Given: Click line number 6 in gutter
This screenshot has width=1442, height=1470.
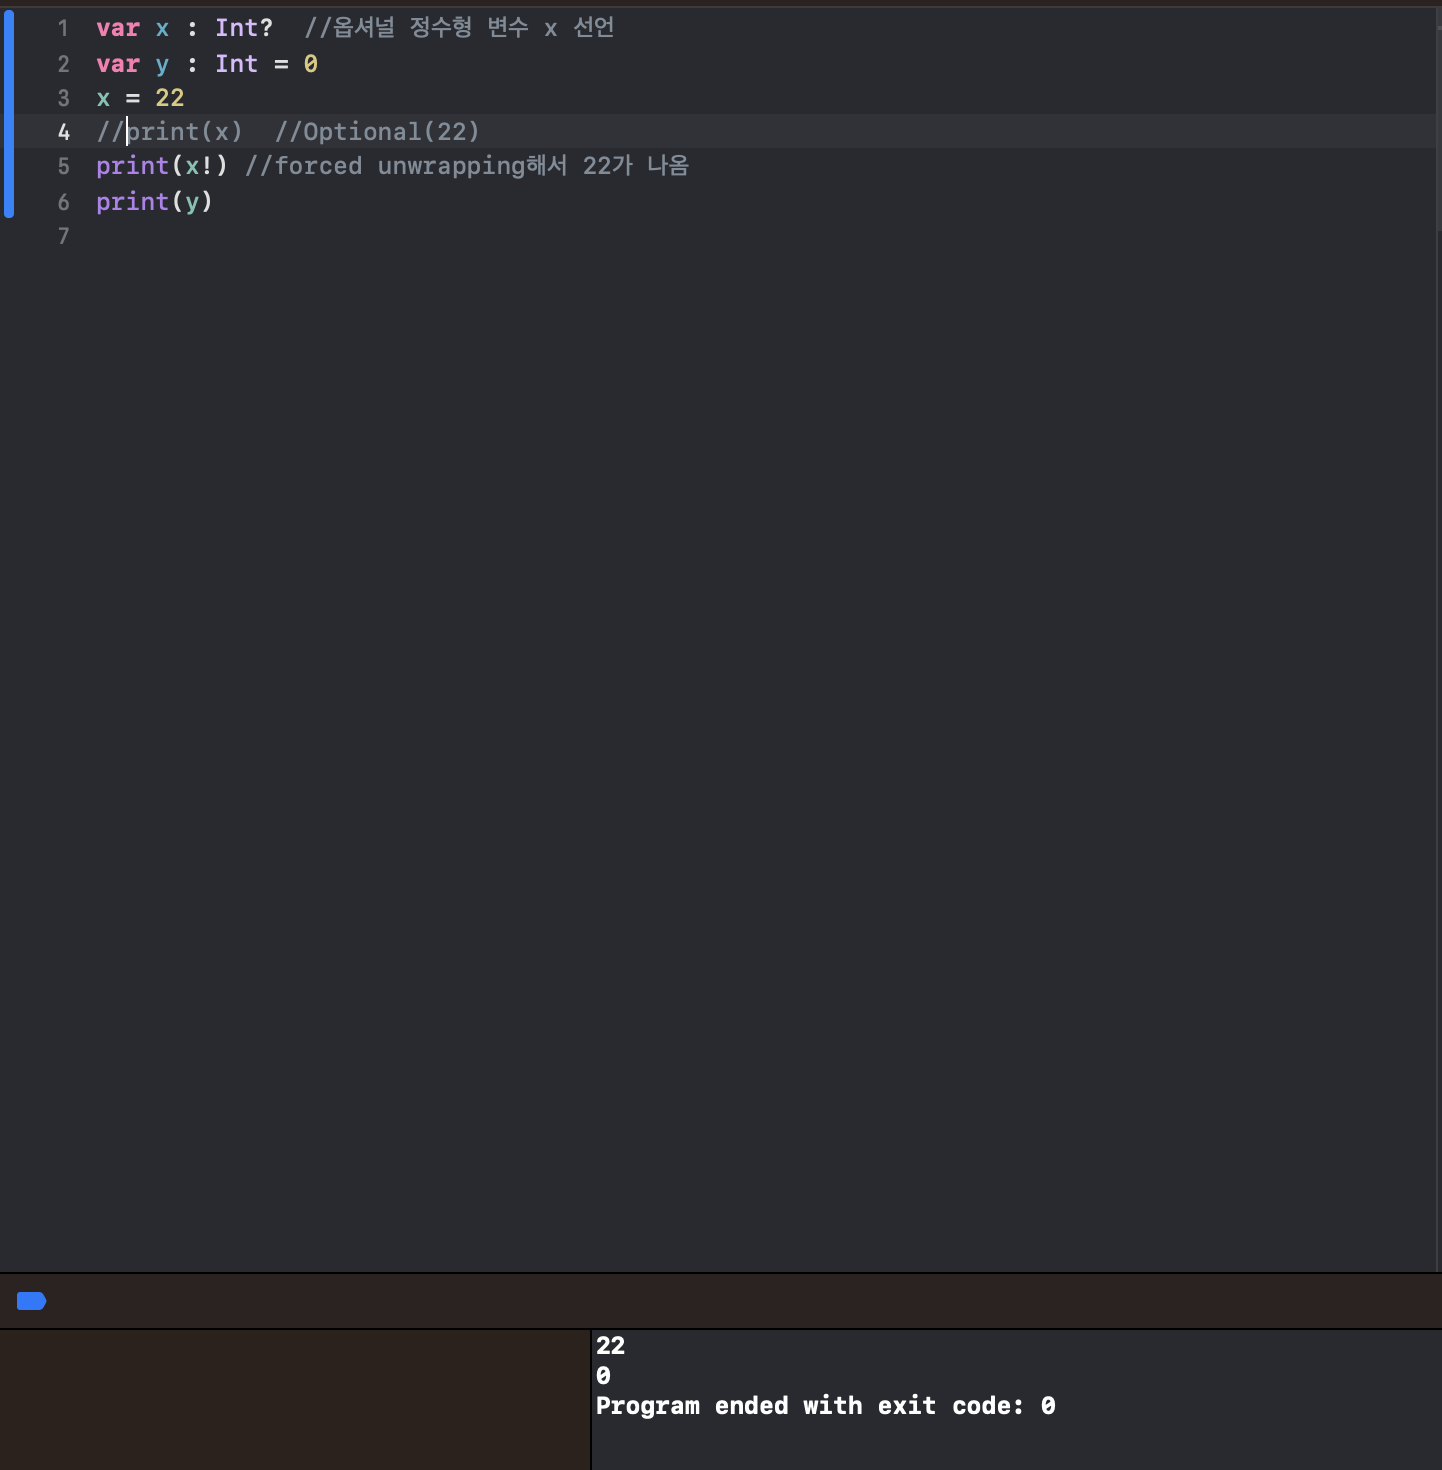Looking at the screenshot, I should tap(63, 202).
